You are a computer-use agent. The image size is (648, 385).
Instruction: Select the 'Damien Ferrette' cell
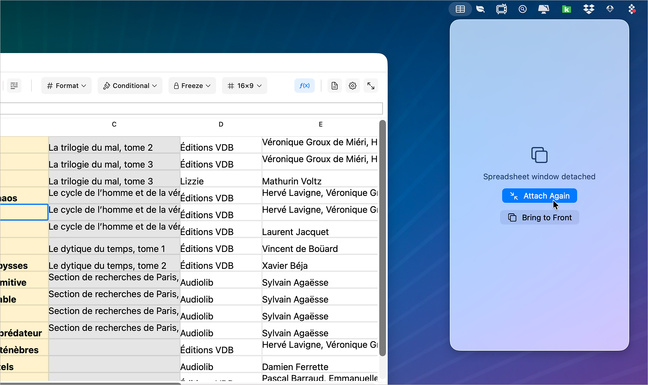[x=320, y=364]
